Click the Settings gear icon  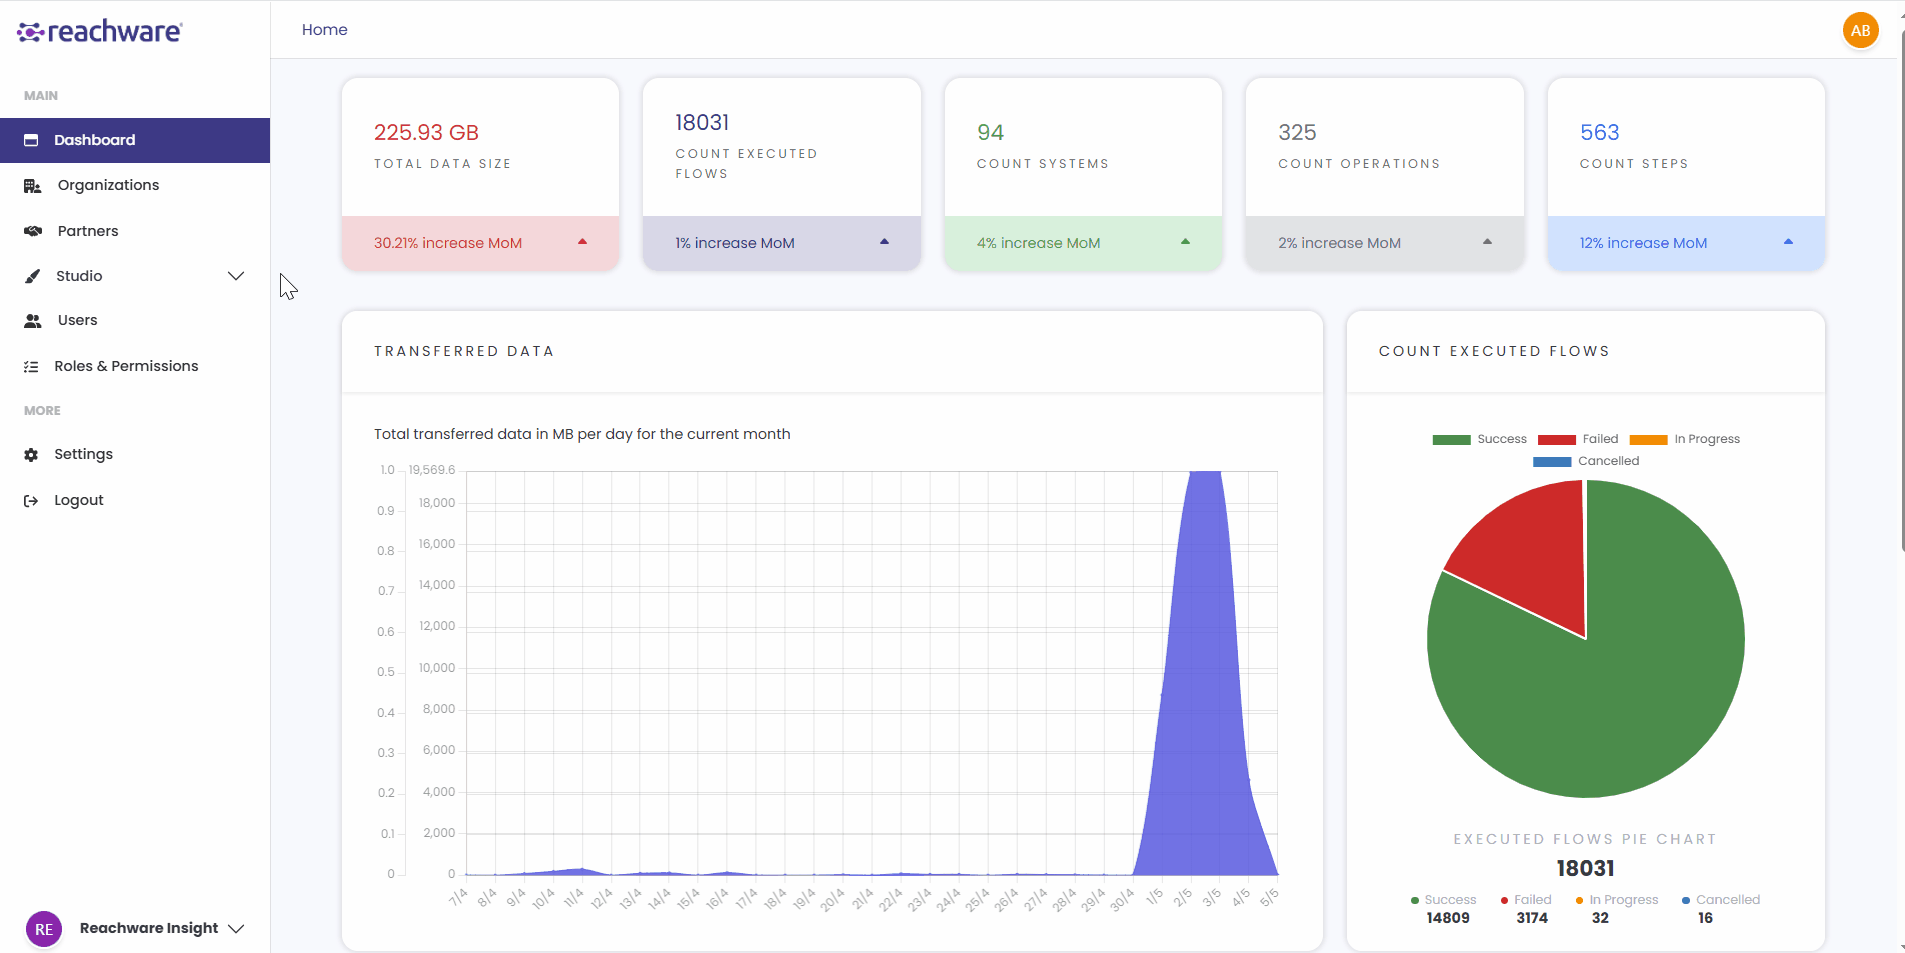(31, 455)
